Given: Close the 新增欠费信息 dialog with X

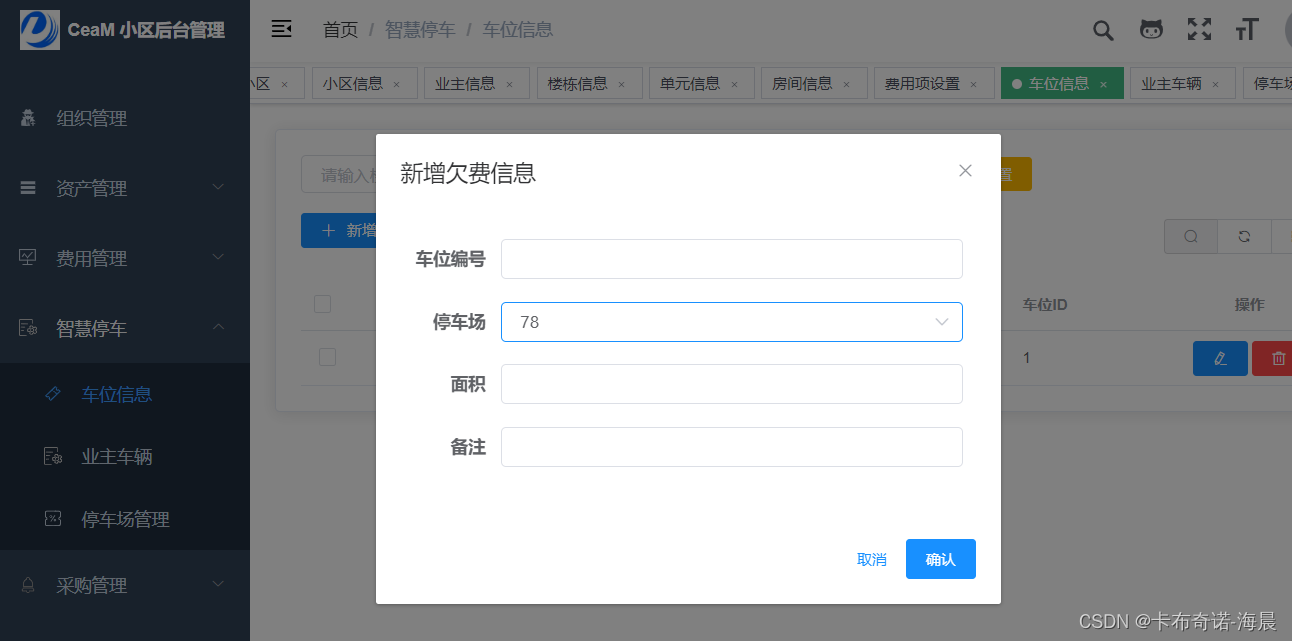Looking at the screenshot, I should [x=965, y=171].
